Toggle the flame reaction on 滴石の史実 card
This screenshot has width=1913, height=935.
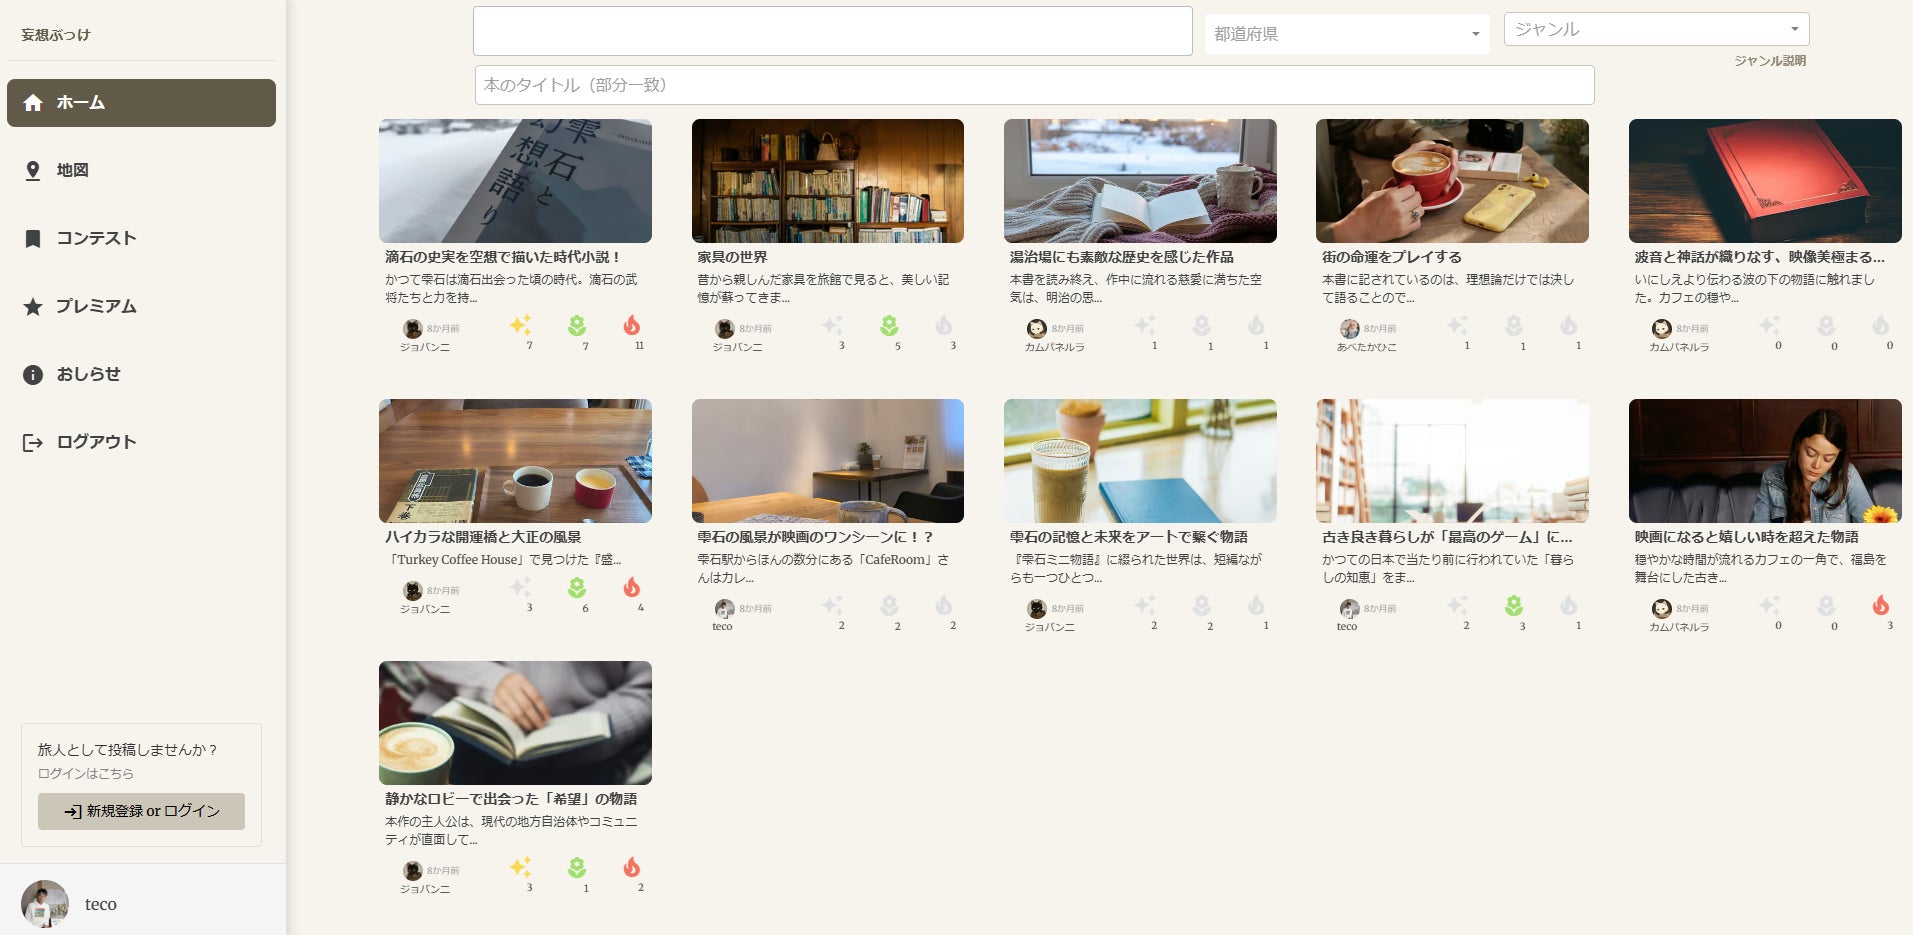[x=632, y=325]
